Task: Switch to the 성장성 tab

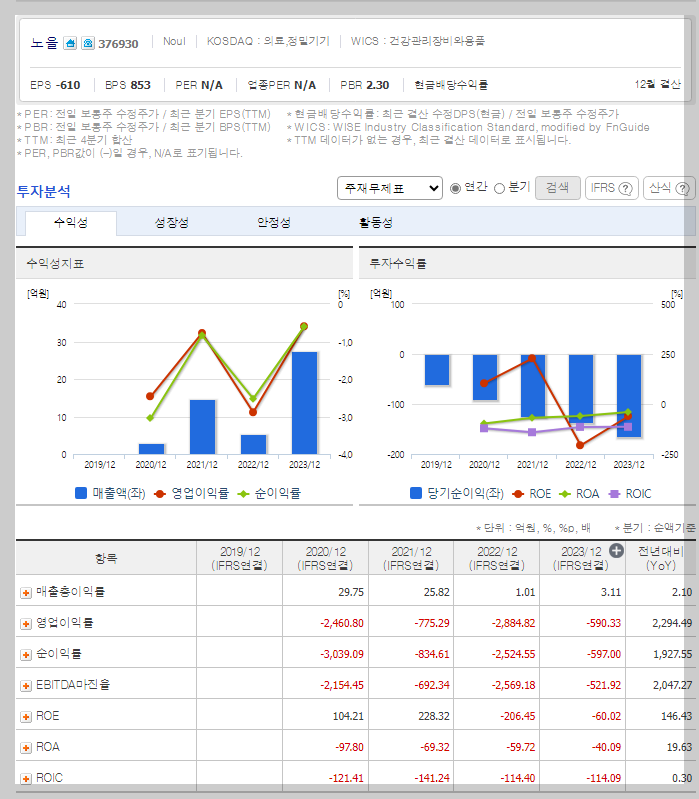Action: [x=172, y=223]
